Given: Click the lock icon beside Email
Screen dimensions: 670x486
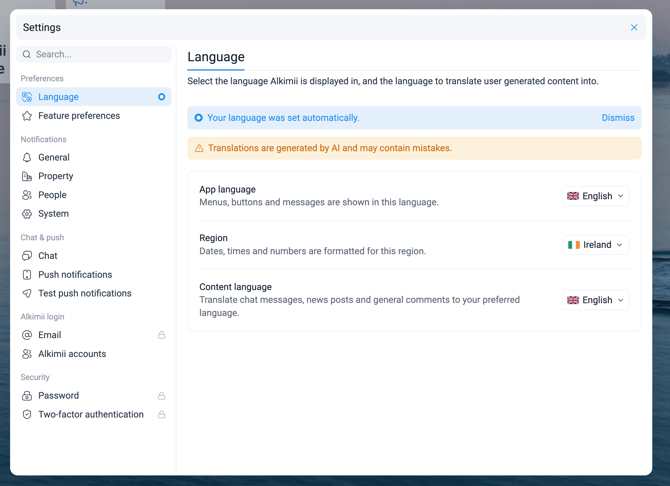Looking at the screenshot, I should tap(162, 335).
